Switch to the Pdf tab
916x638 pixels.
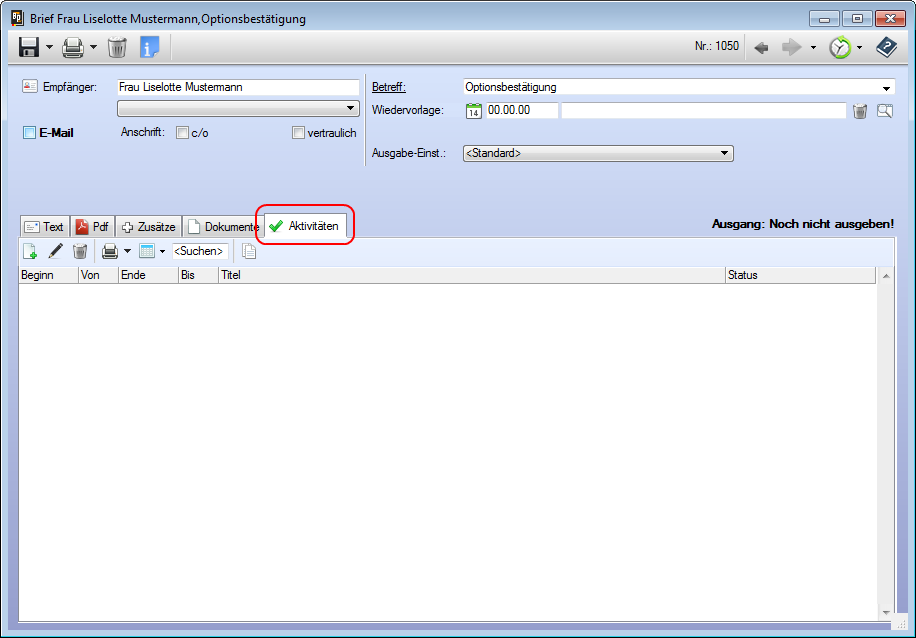click(92, 227)
